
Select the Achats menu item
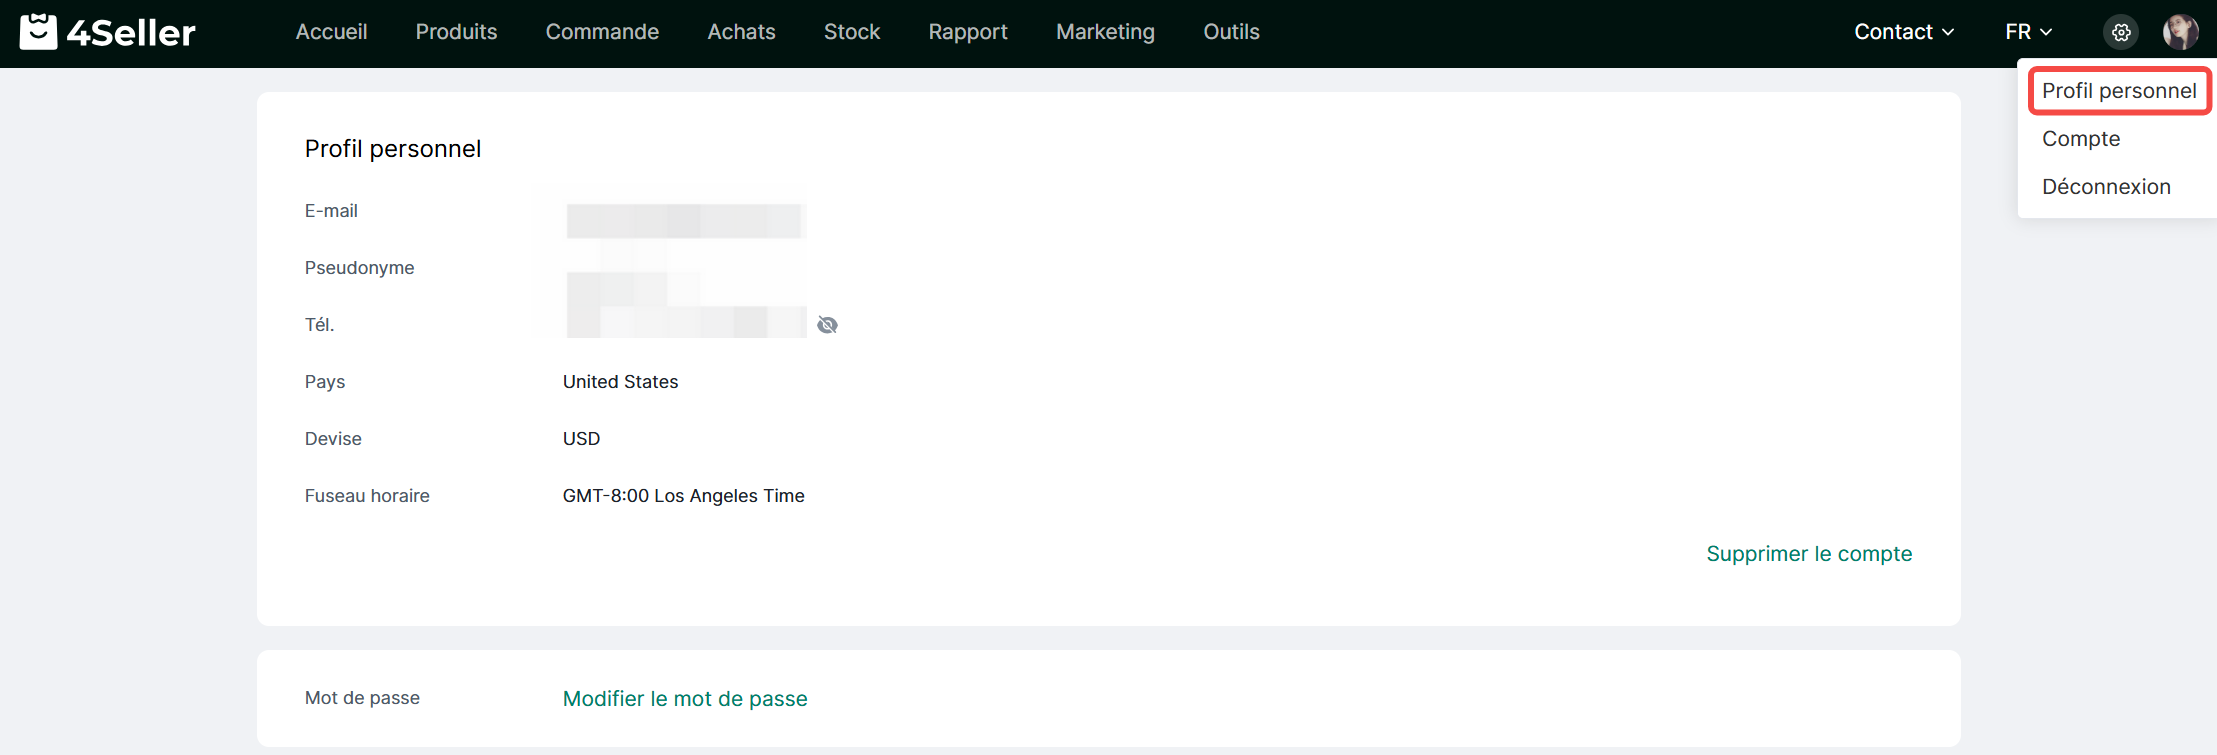tap(741, 32)
